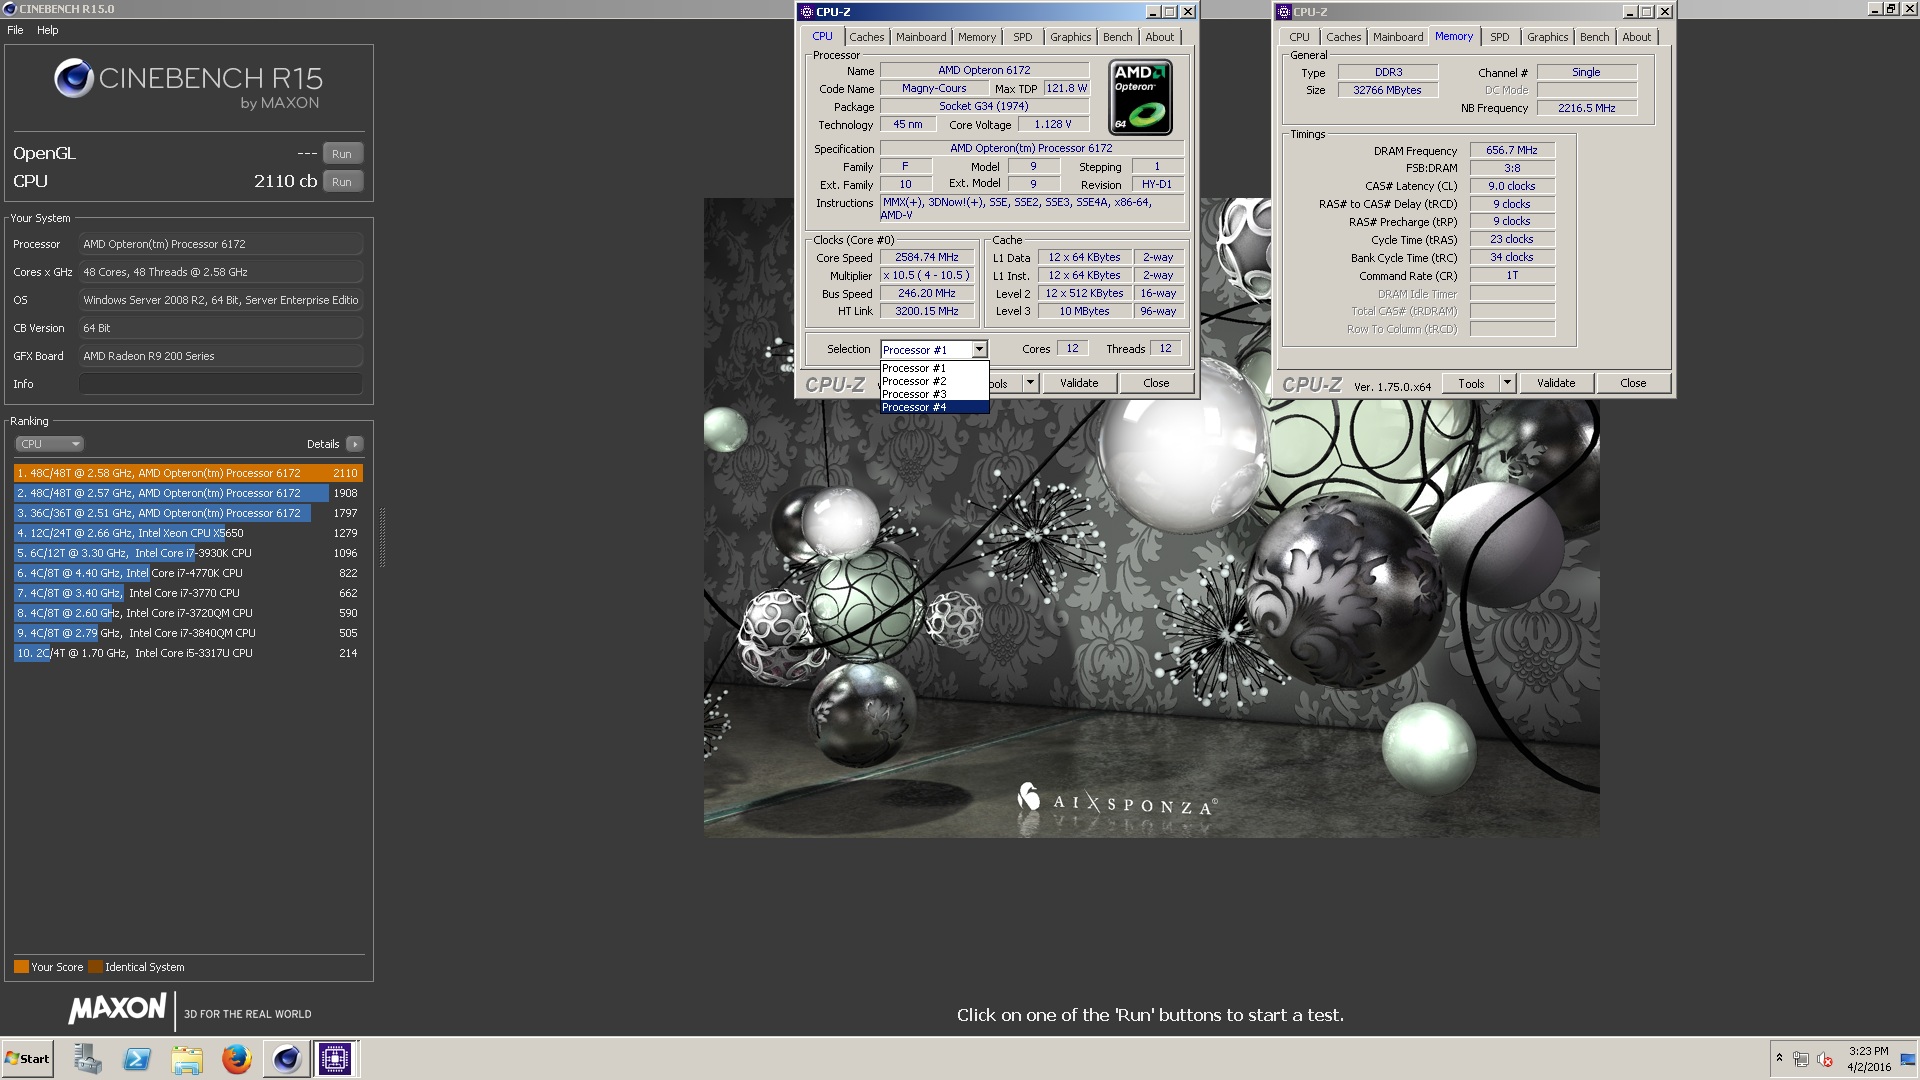Open Memory tab in left CPU-Z window

tap(977, 37)
